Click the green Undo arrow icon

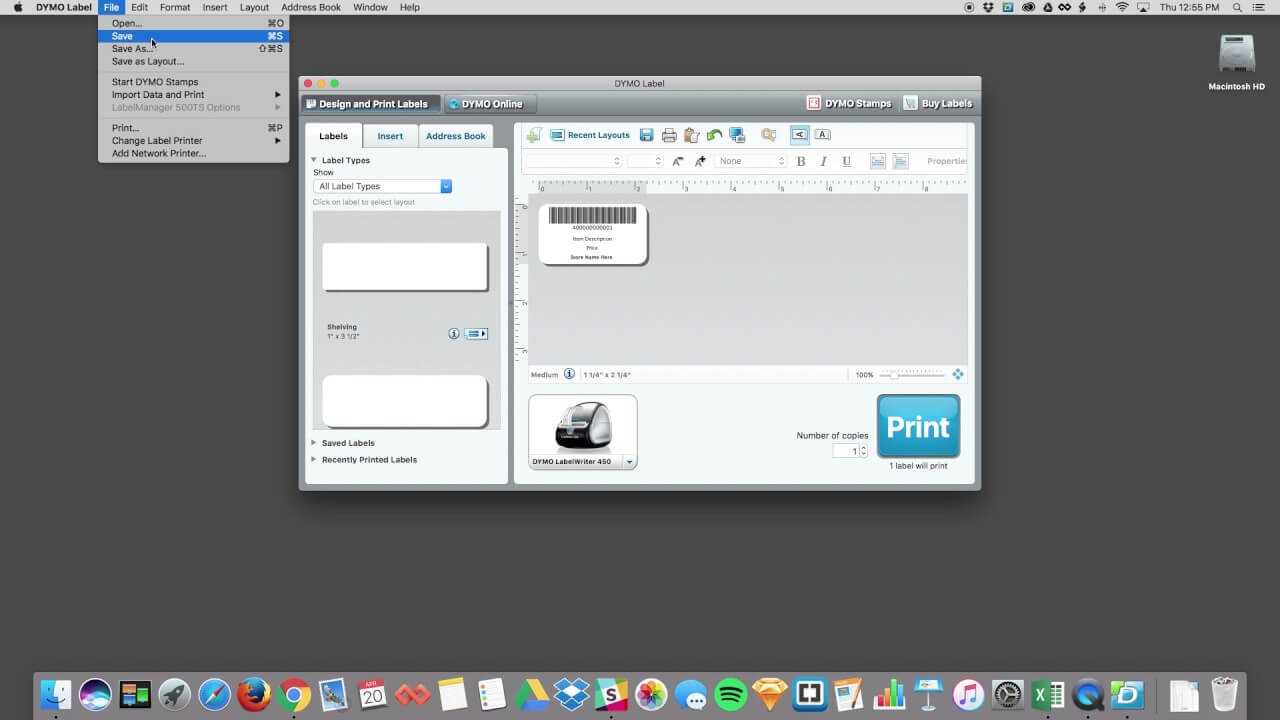[x=714, y=135]
